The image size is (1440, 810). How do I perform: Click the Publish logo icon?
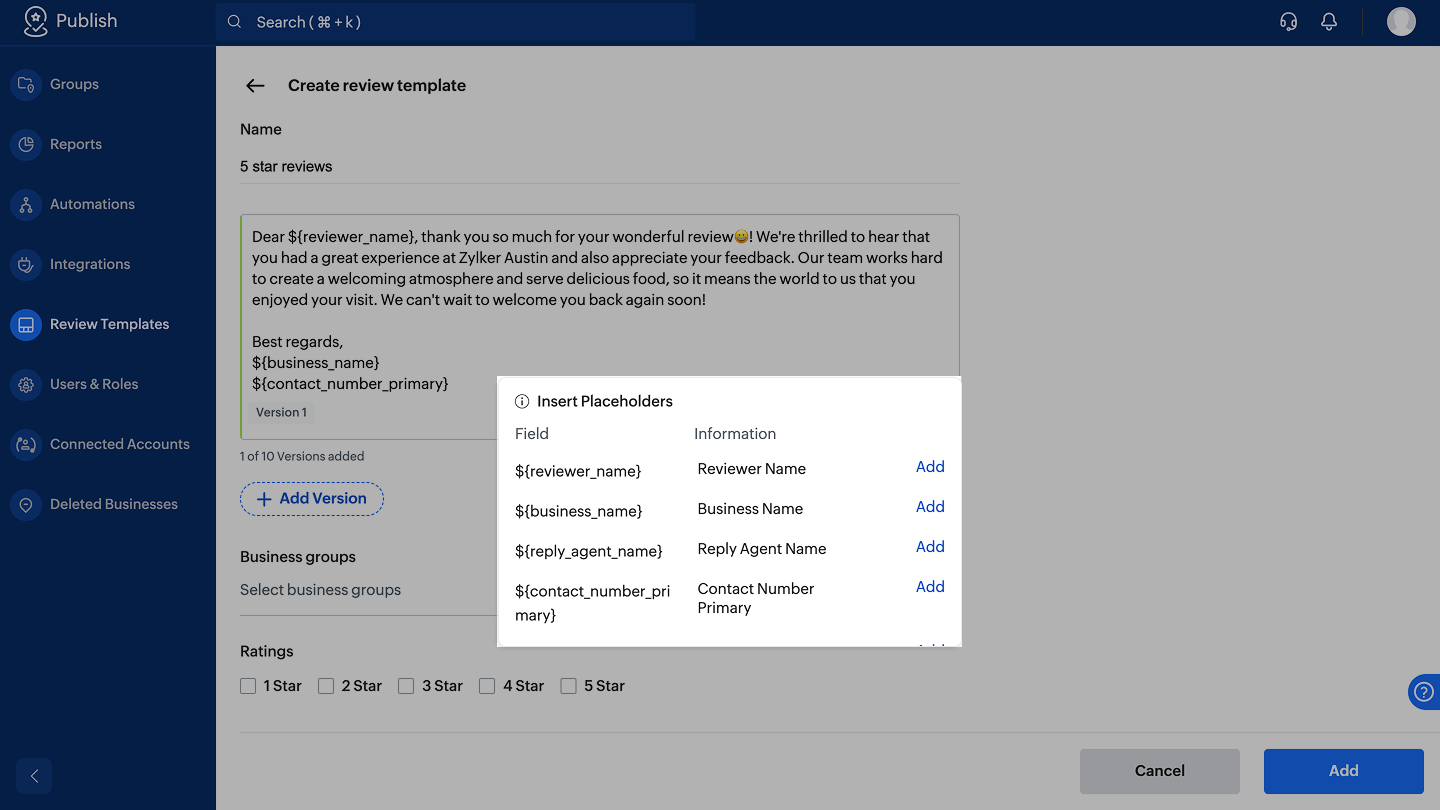pos(35,21)
